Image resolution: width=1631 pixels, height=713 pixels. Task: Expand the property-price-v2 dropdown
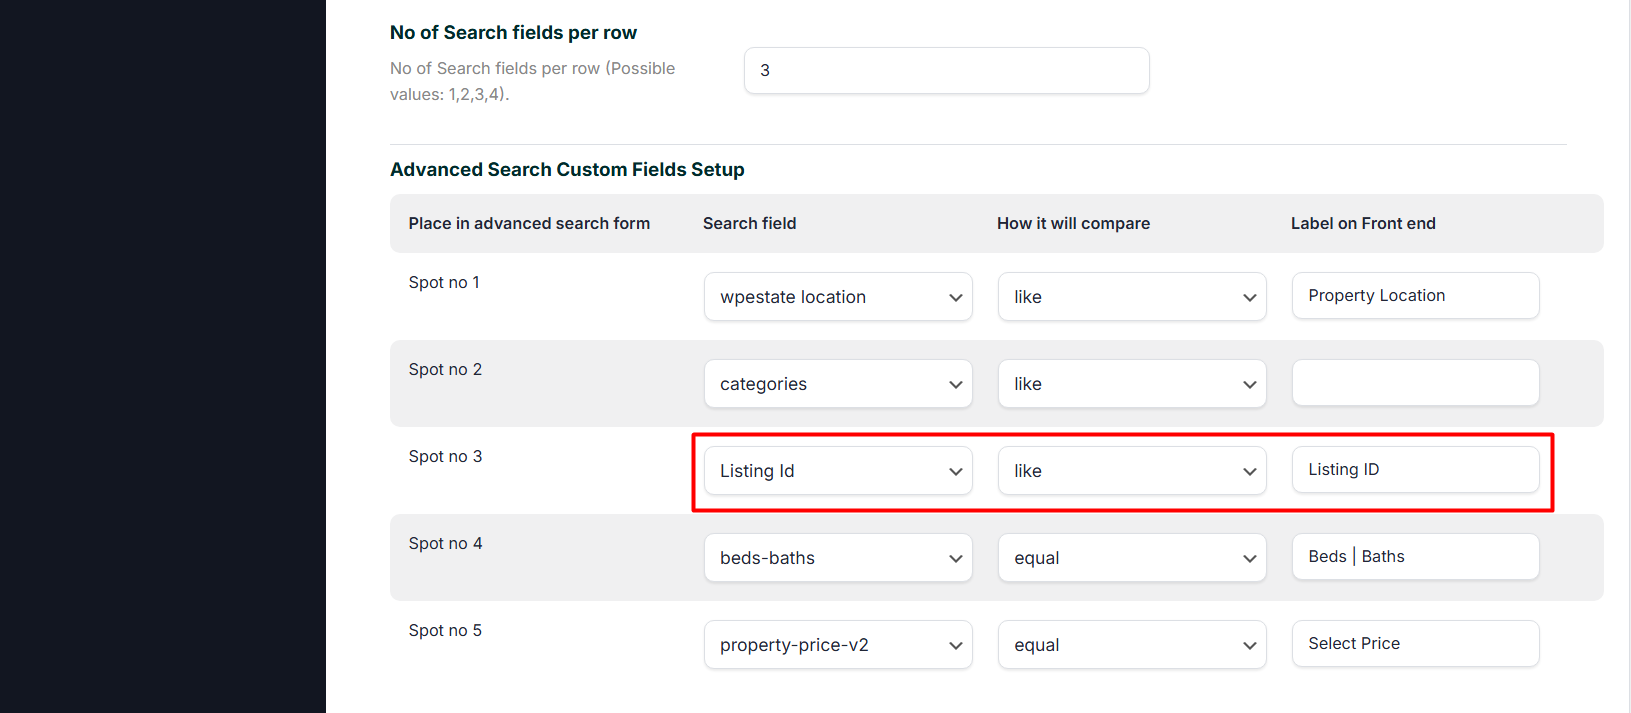[x=838, y=645]
